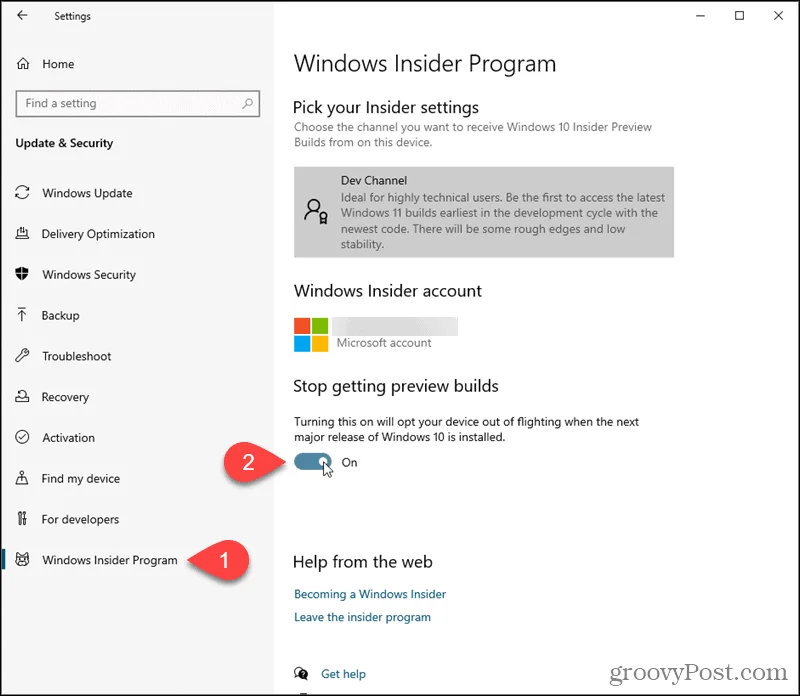Click the Get help chat icon

click(x=301, y=674)
